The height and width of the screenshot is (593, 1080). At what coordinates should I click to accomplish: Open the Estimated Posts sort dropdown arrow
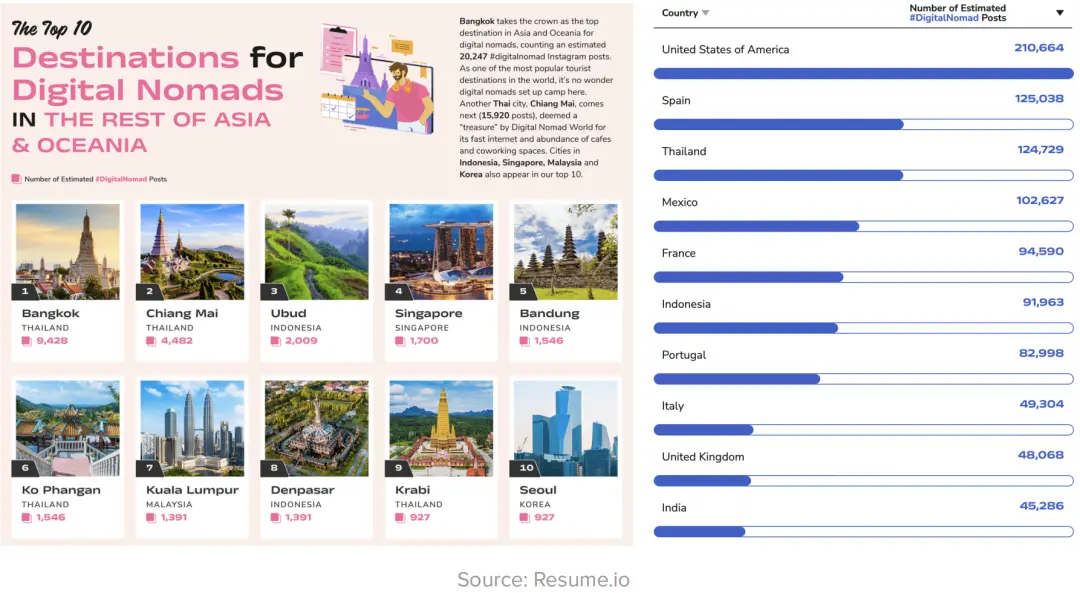coord(1059,12)
